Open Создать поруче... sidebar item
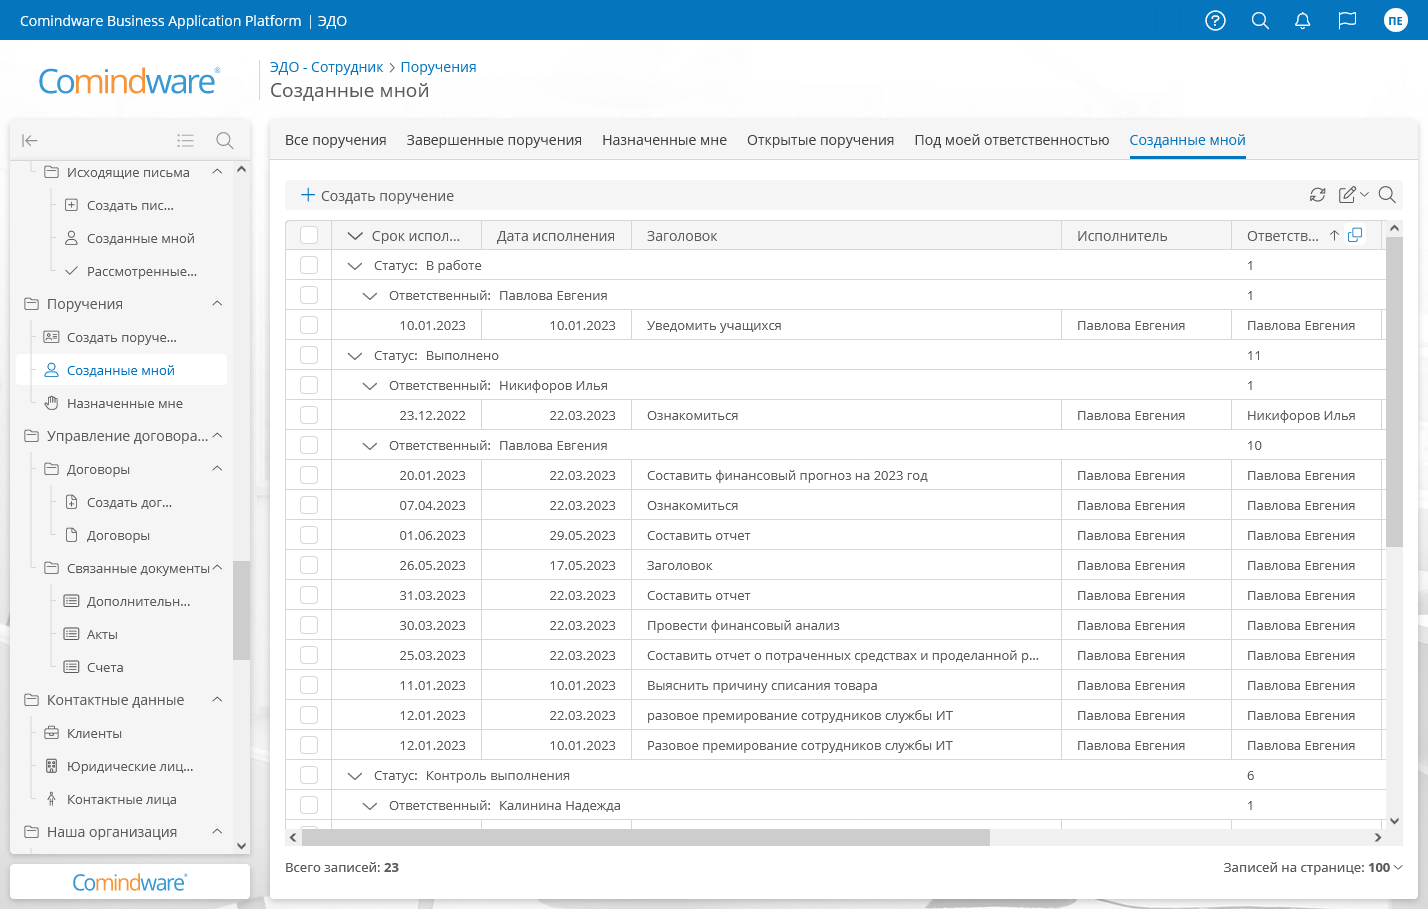The height and width of the screenshot is (909, 1428). coord(121,337)
